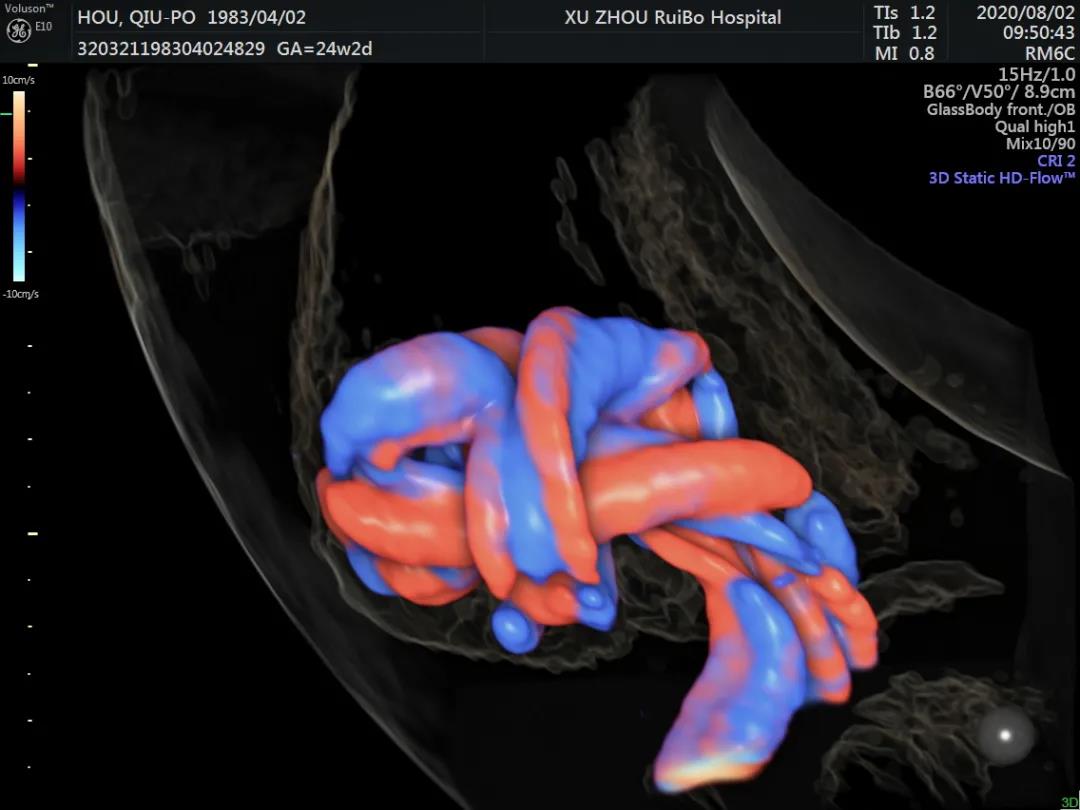Click the 10cm/s upper velocity limit label
Screen dimensions: 1080x810
(x=18, y=80)
